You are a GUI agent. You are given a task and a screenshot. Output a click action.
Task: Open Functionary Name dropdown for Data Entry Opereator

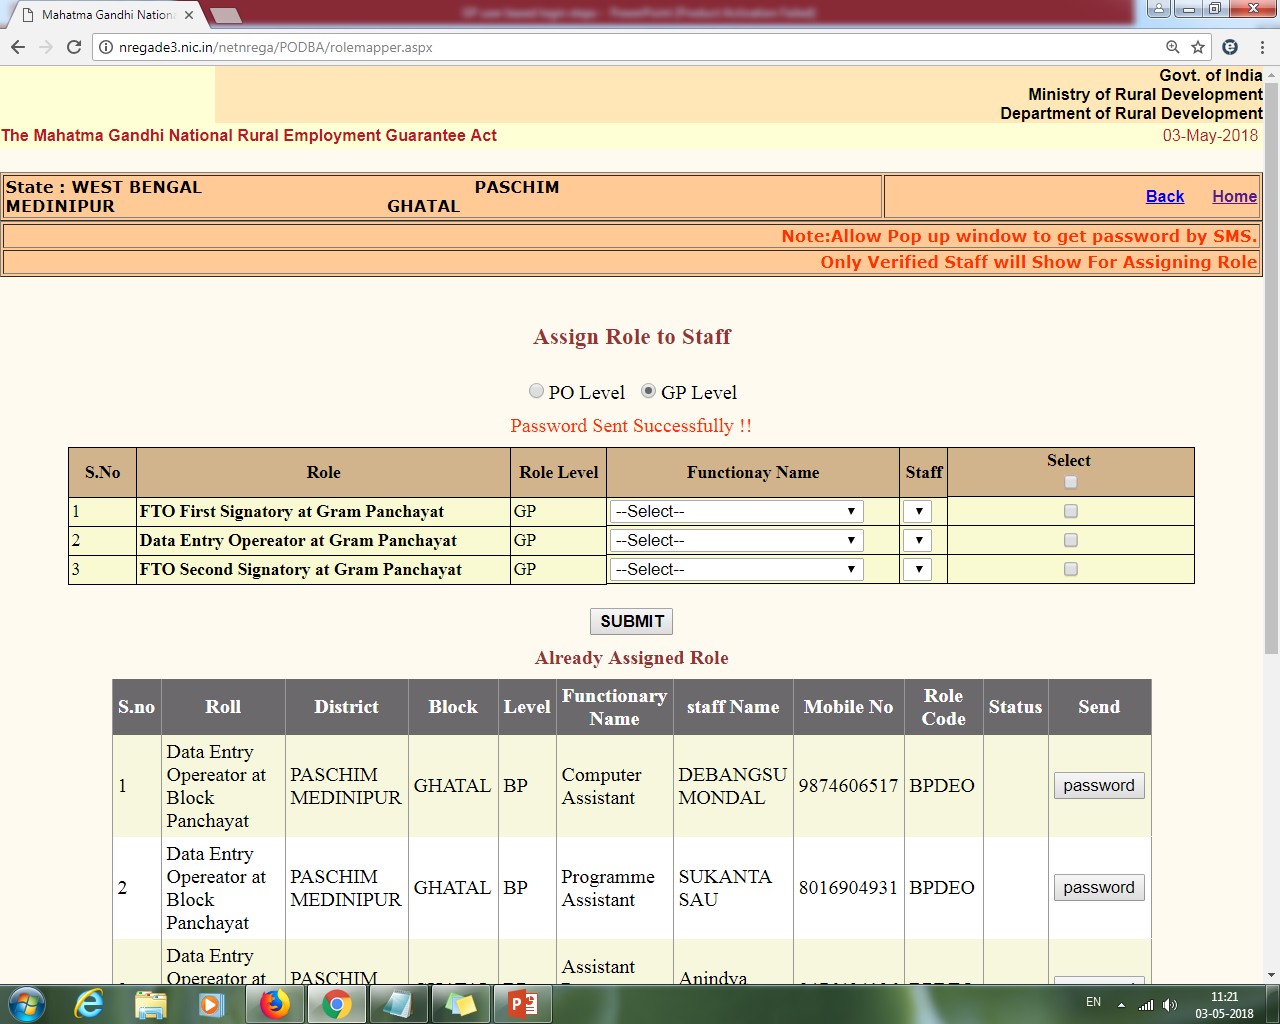point(736,540)
